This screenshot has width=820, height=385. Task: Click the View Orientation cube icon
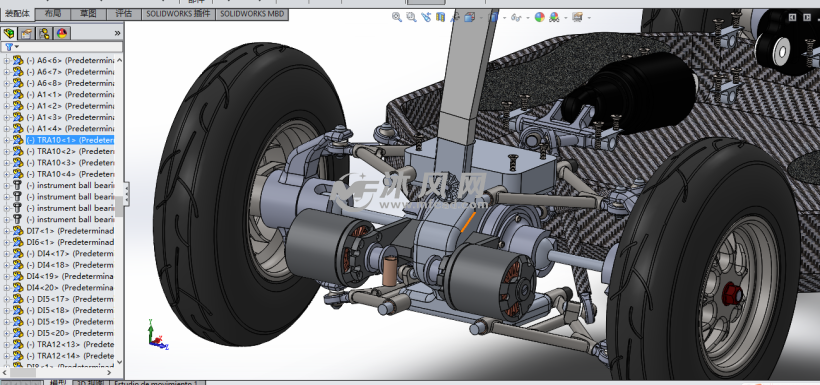point(469,17)
